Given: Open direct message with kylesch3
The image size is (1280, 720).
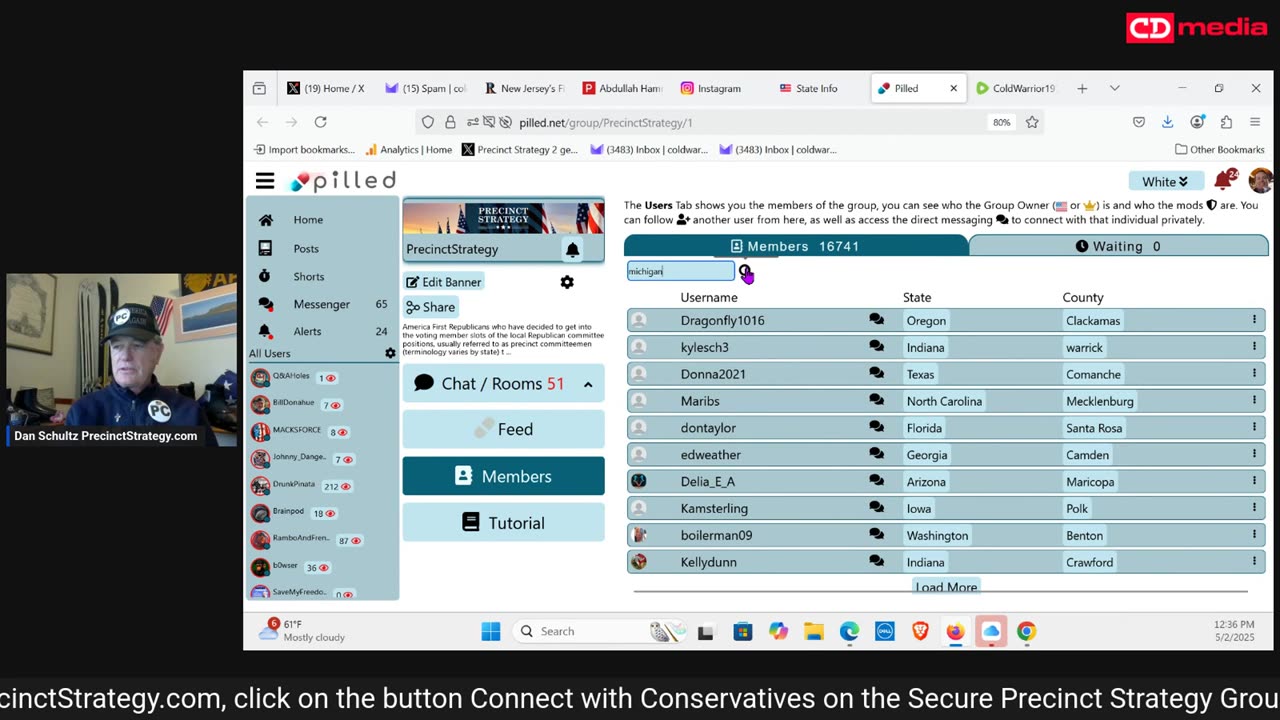Looking at the screenshot, I should click(x=876, y=347).
